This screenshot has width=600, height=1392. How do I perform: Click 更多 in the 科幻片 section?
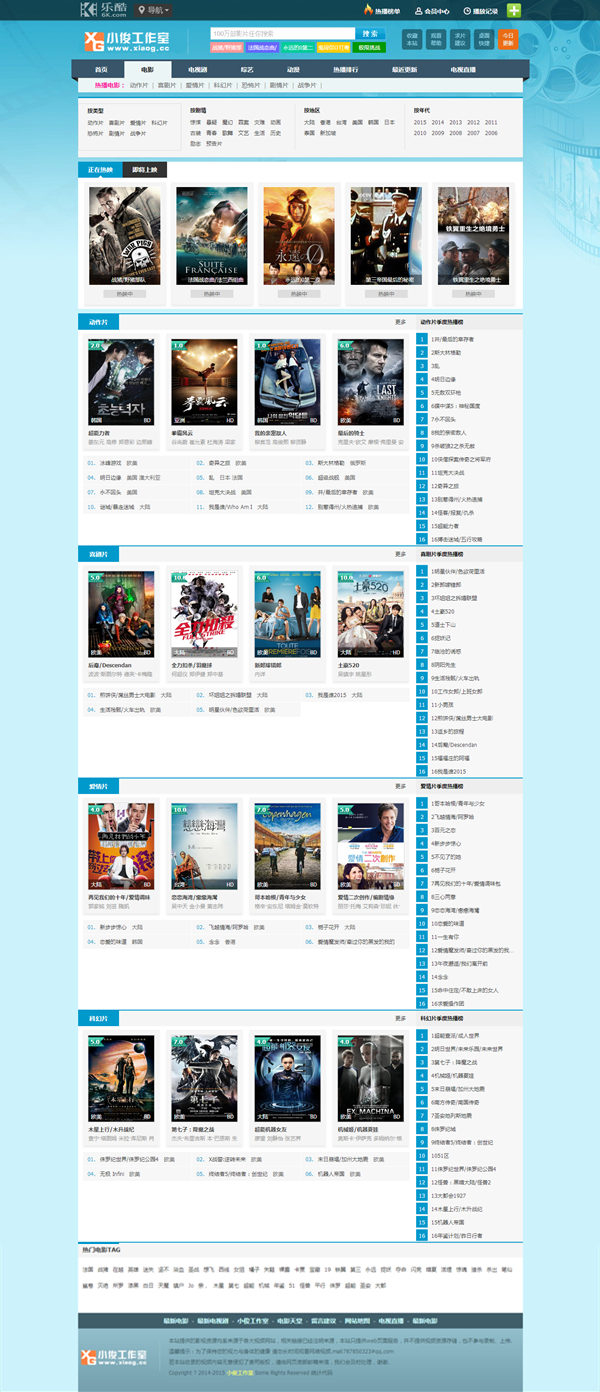click(x=401, y=1018)
